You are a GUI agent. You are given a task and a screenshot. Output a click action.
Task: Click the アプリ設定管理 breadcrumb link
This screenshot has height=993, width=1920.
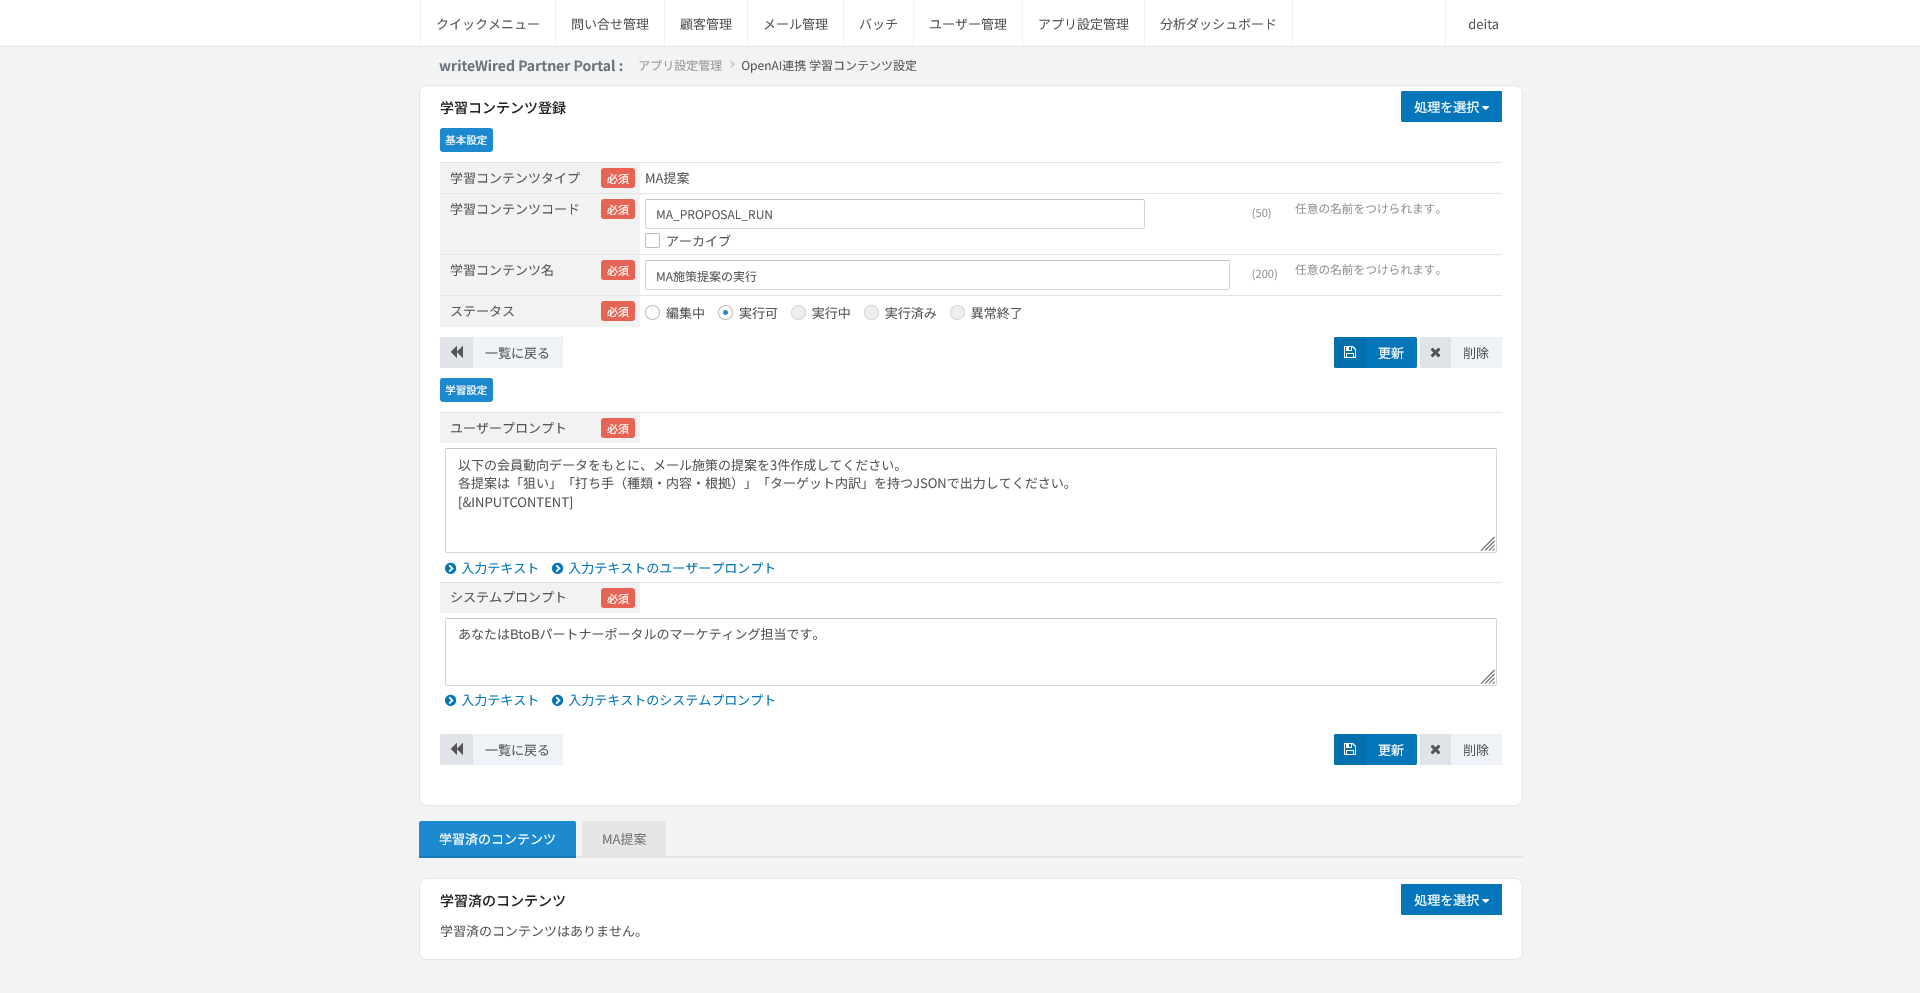pyautogui.click(x=680, y=65)
